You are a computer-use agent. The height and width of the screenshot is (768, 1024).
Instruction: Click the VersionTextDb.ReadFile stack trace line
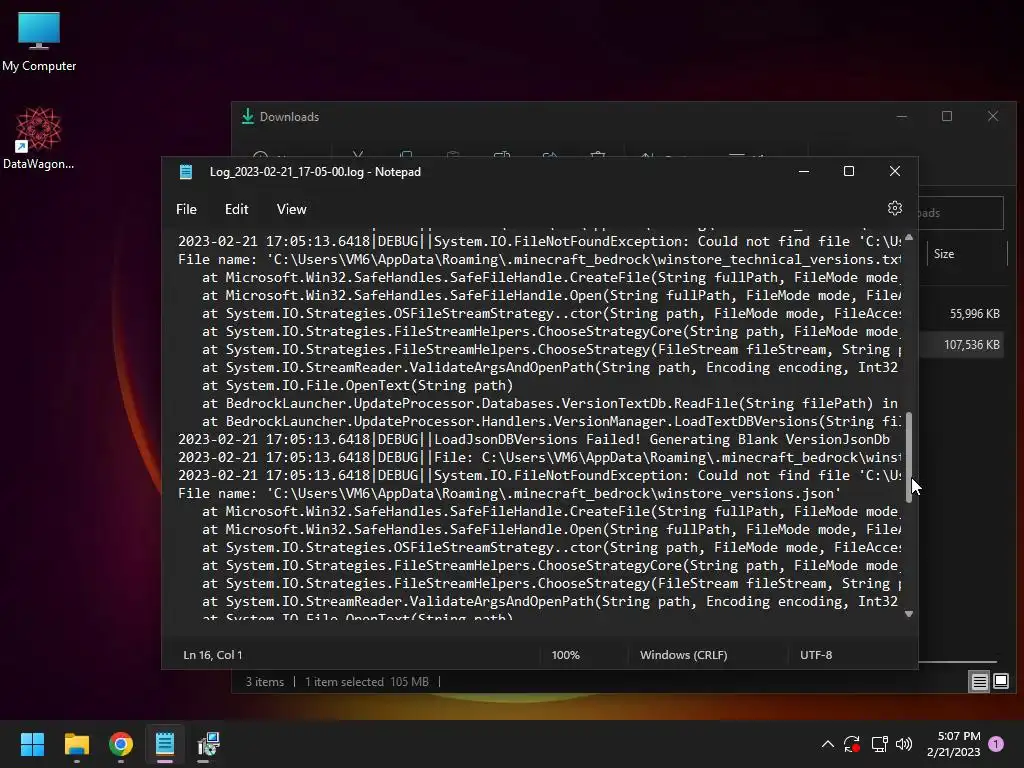[550, 404]
